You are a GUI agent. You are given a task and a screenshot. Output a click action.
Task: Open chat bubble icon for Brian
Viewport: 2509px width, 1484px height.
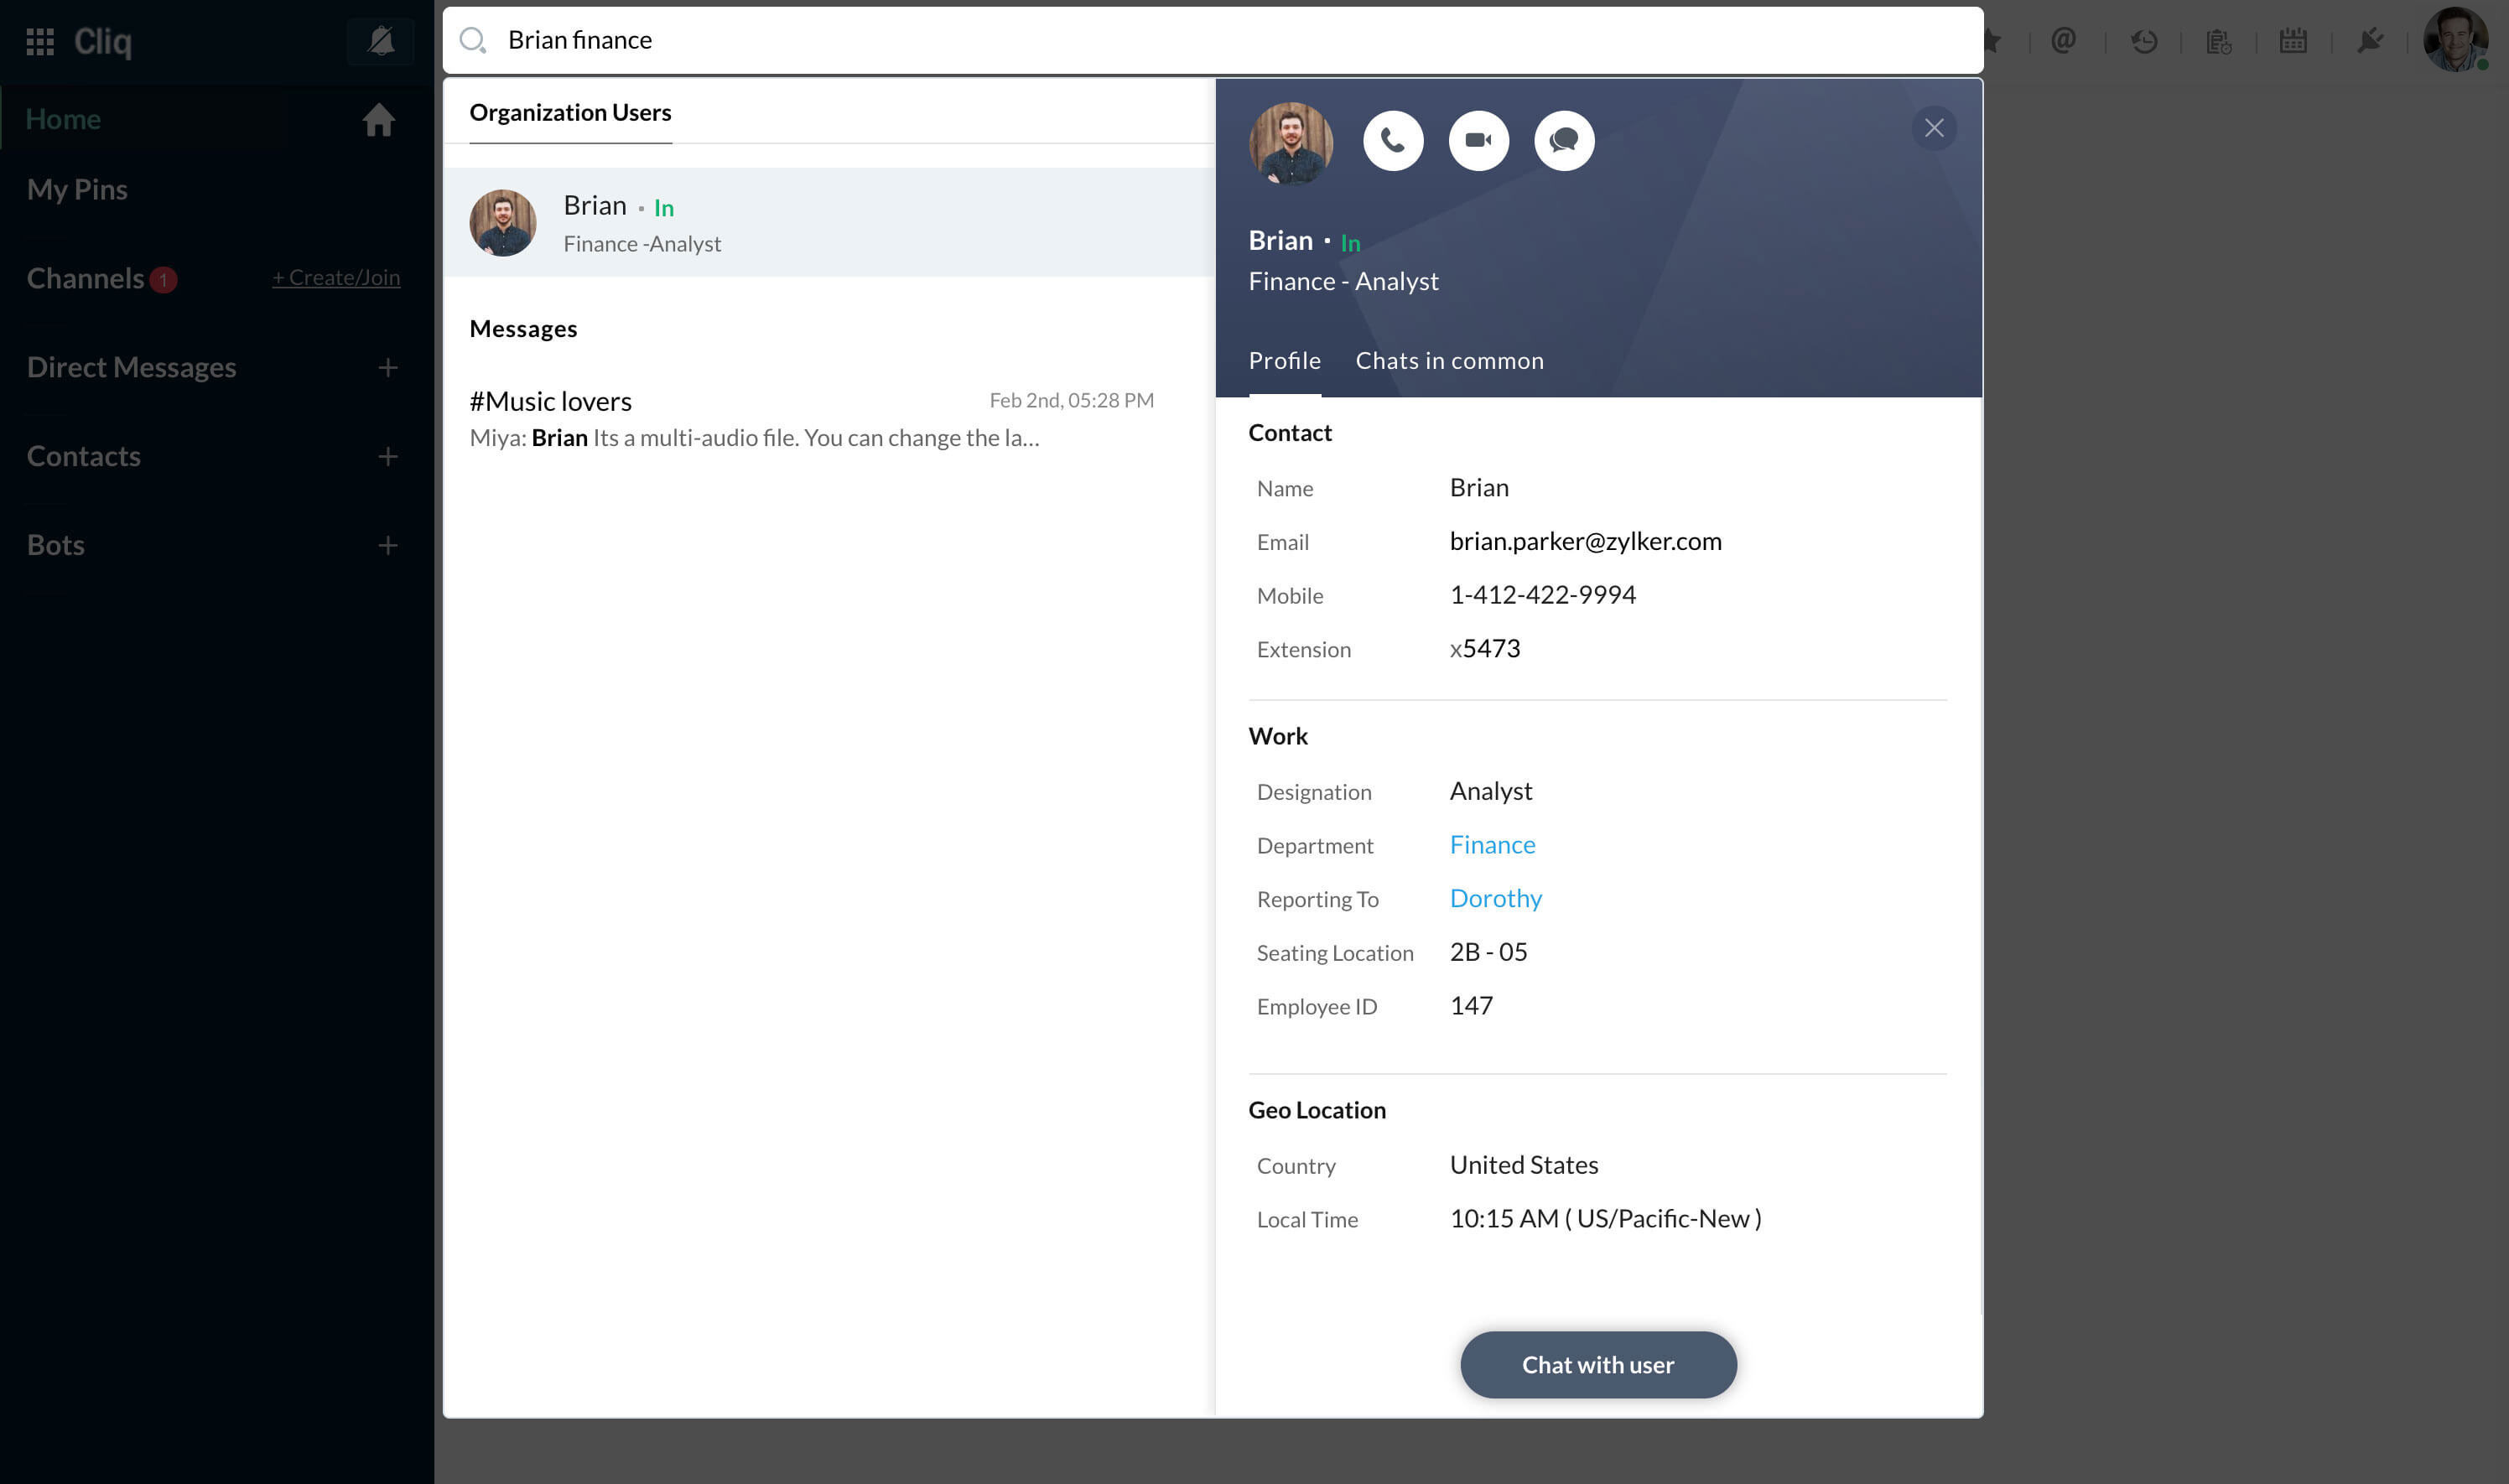(1564, 141)
